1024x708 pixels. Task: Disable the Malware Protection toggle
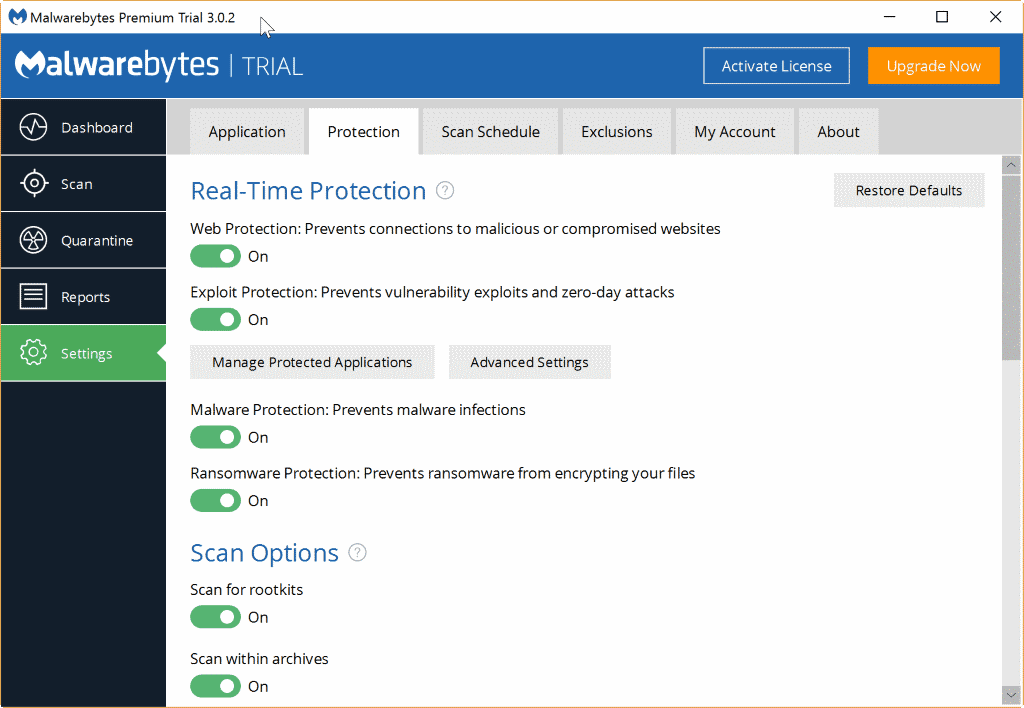(x=216, y=437)
